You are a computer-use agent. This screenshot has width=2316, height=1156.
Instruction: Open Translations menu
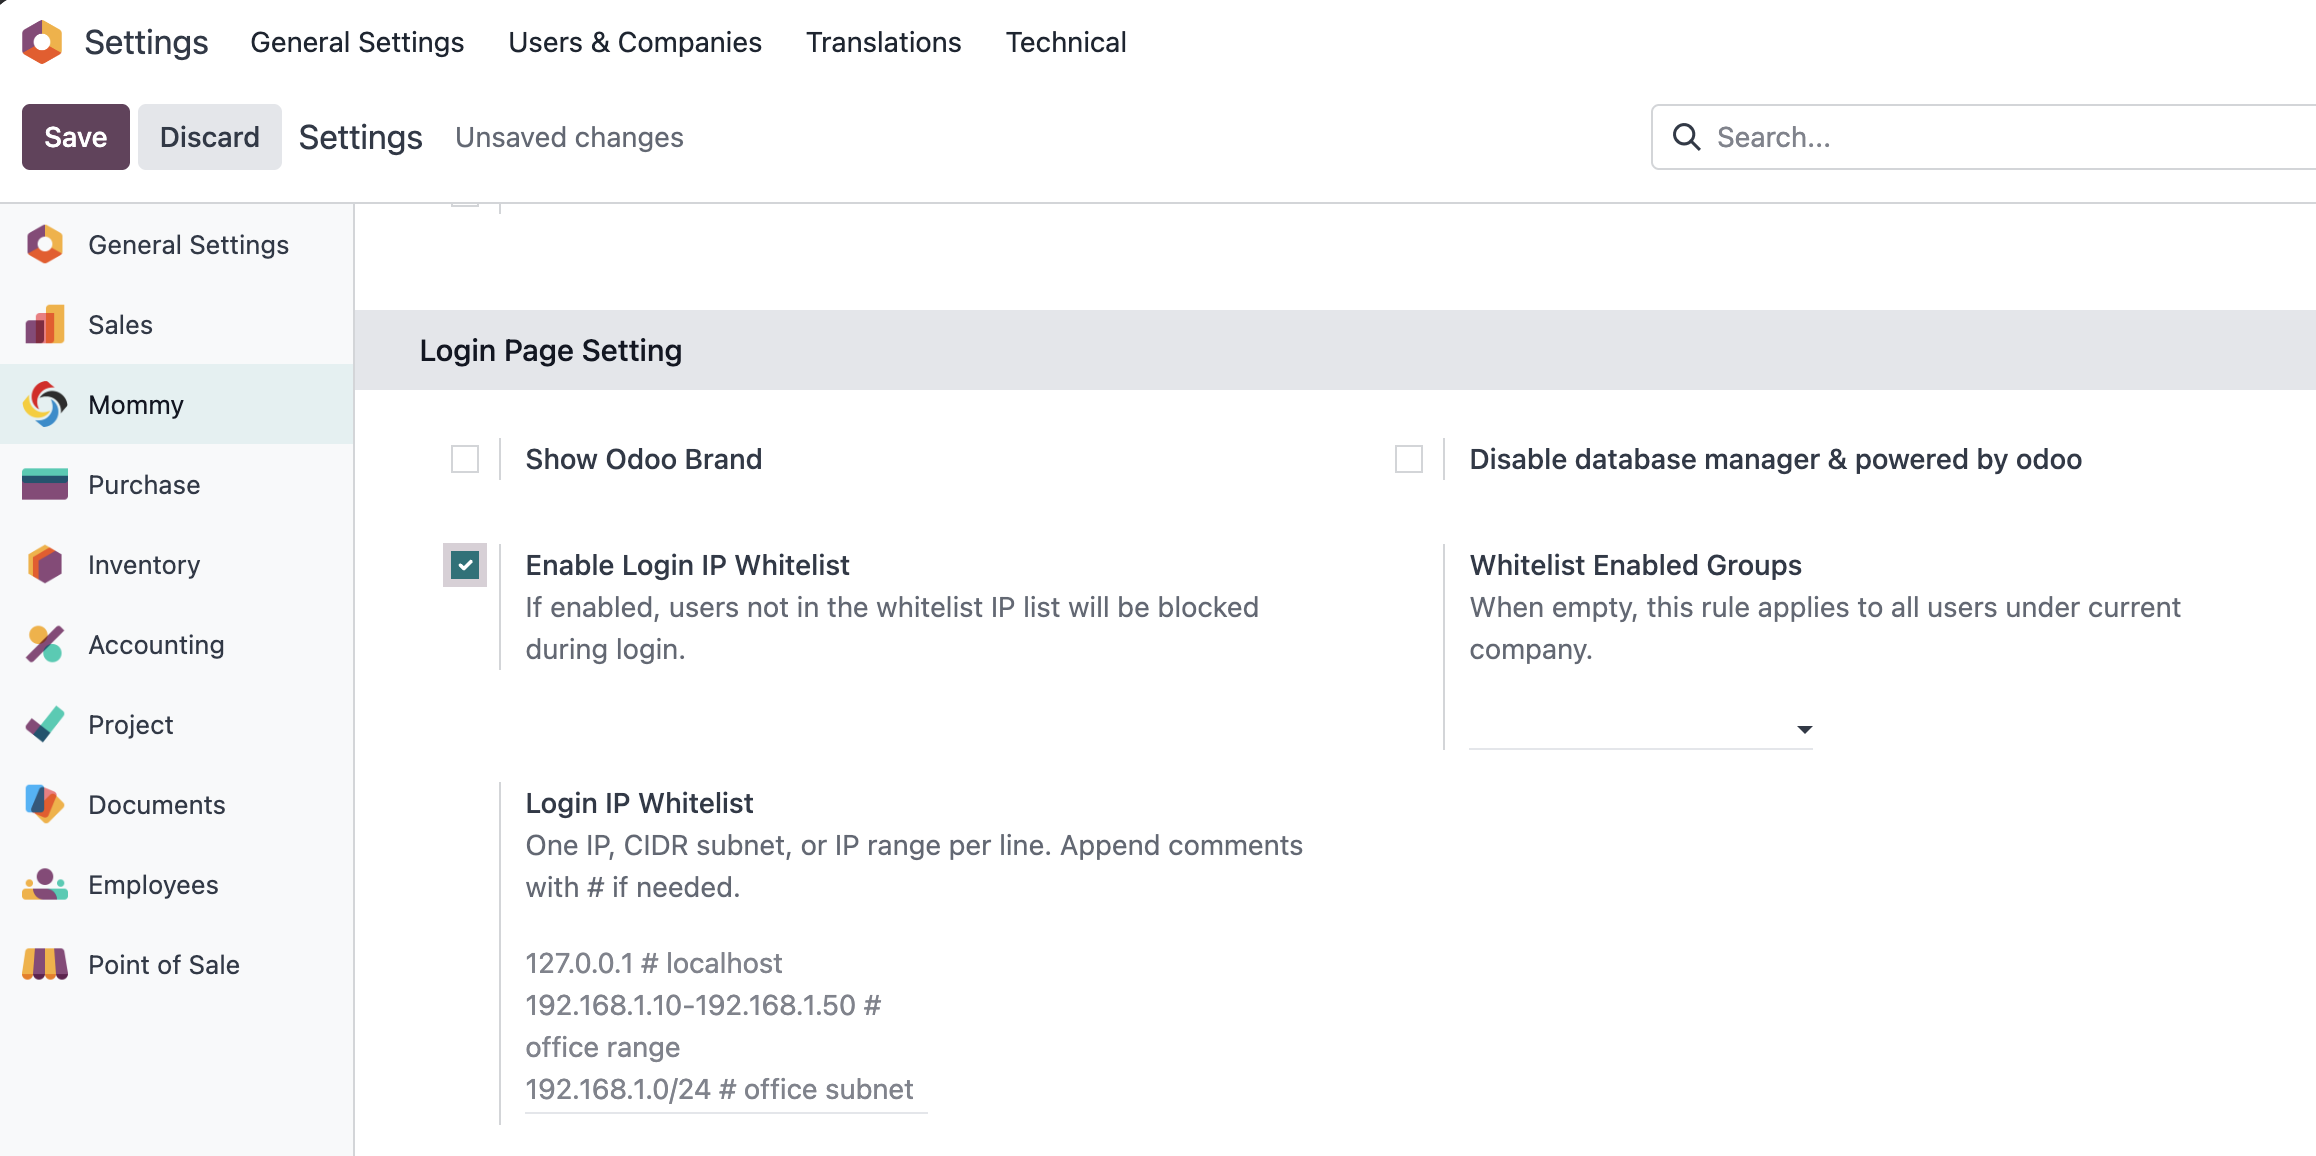click(884, 42)
